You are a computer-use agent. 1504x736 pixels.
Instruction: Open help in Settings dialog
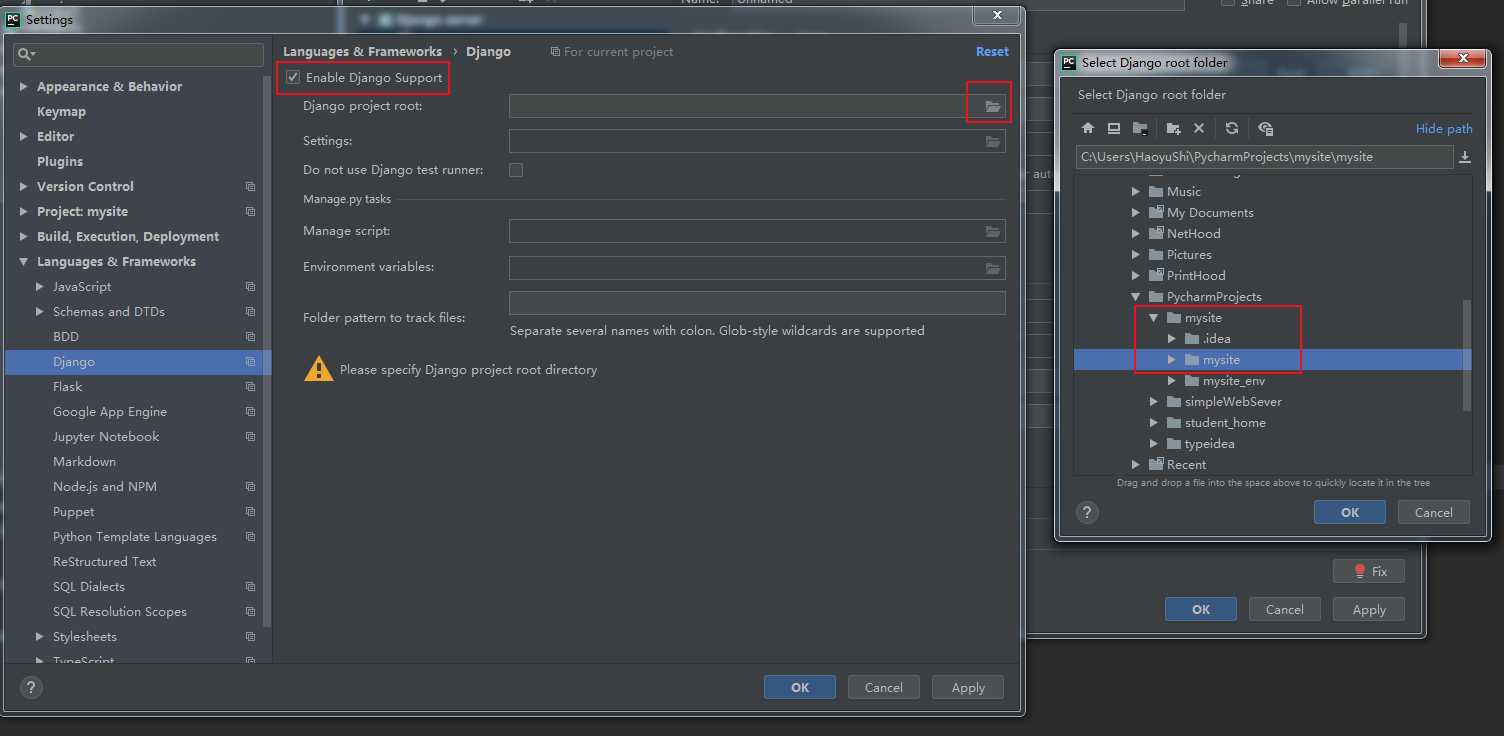(31, 687)
